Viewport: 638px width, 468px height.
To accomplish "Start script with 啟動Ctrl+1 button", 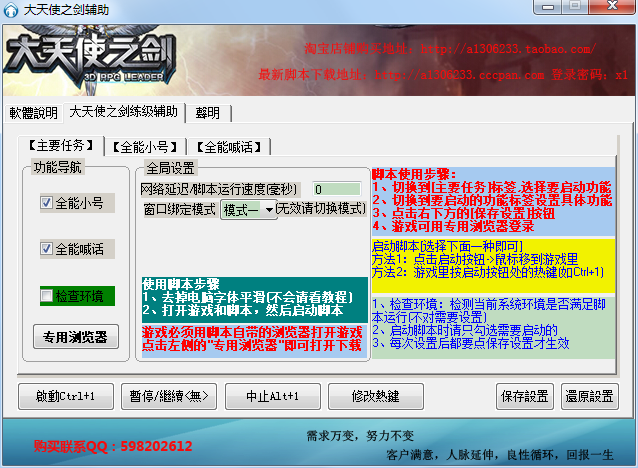I will (66, 396).
